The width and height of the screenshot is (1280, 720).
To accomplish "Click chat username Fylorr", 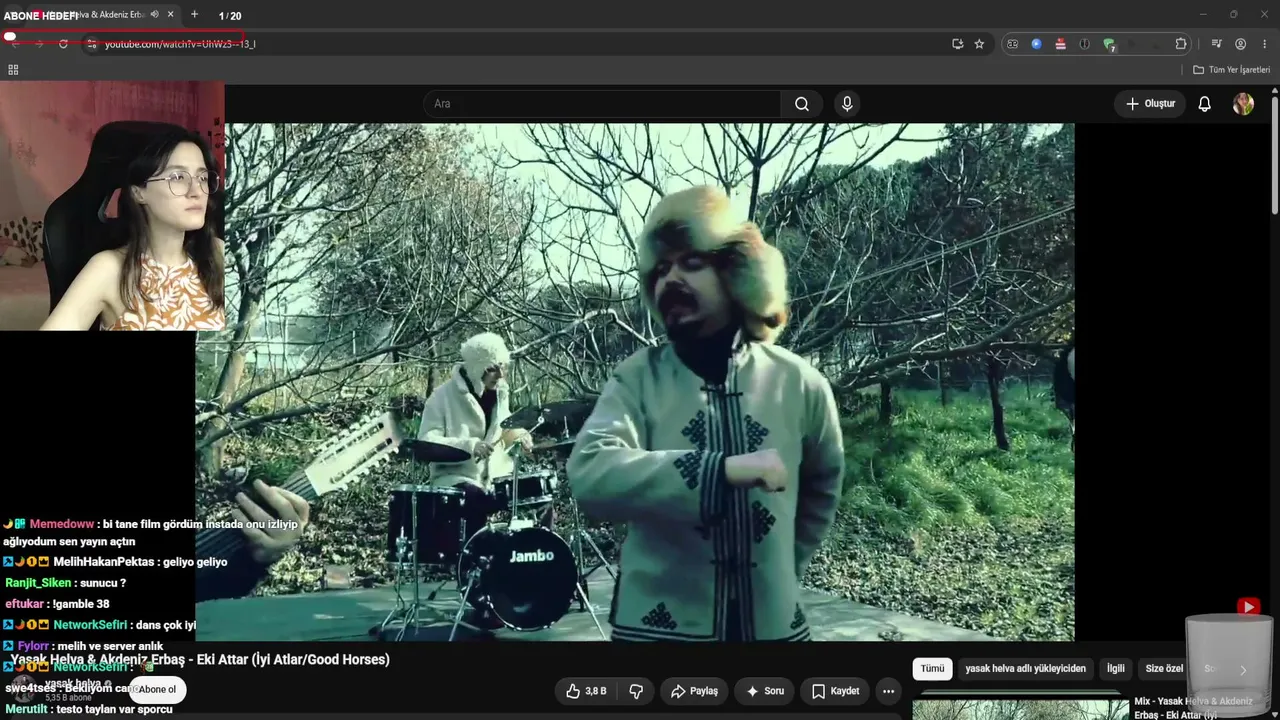I will click(33, 646).
